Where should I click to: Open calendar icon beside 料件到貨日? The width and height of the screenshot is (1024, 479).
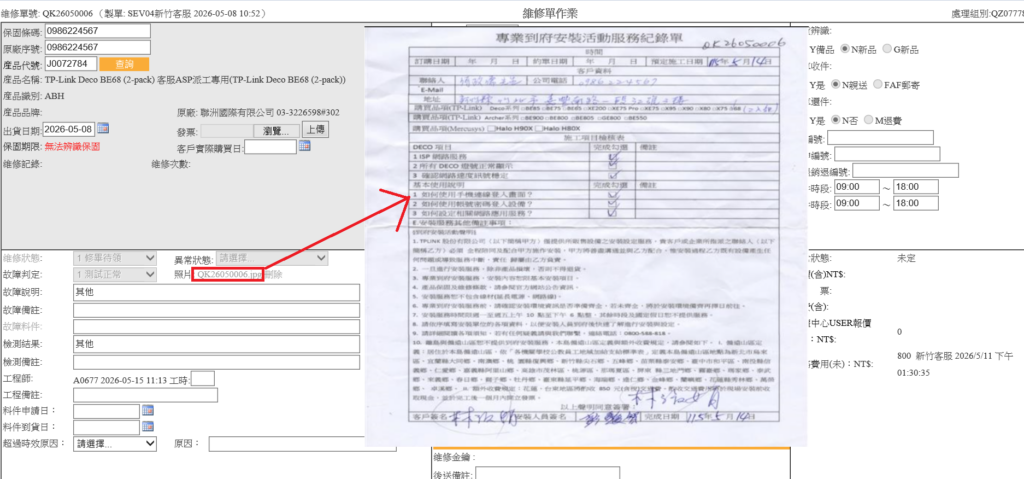148,427
